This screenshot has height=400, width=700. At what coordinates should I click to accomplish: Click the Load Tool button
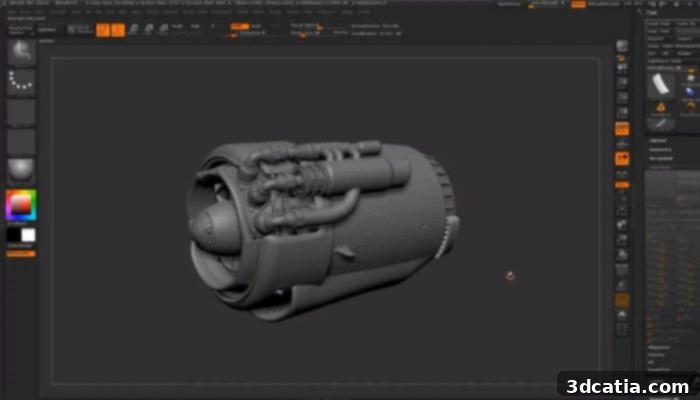658,24
